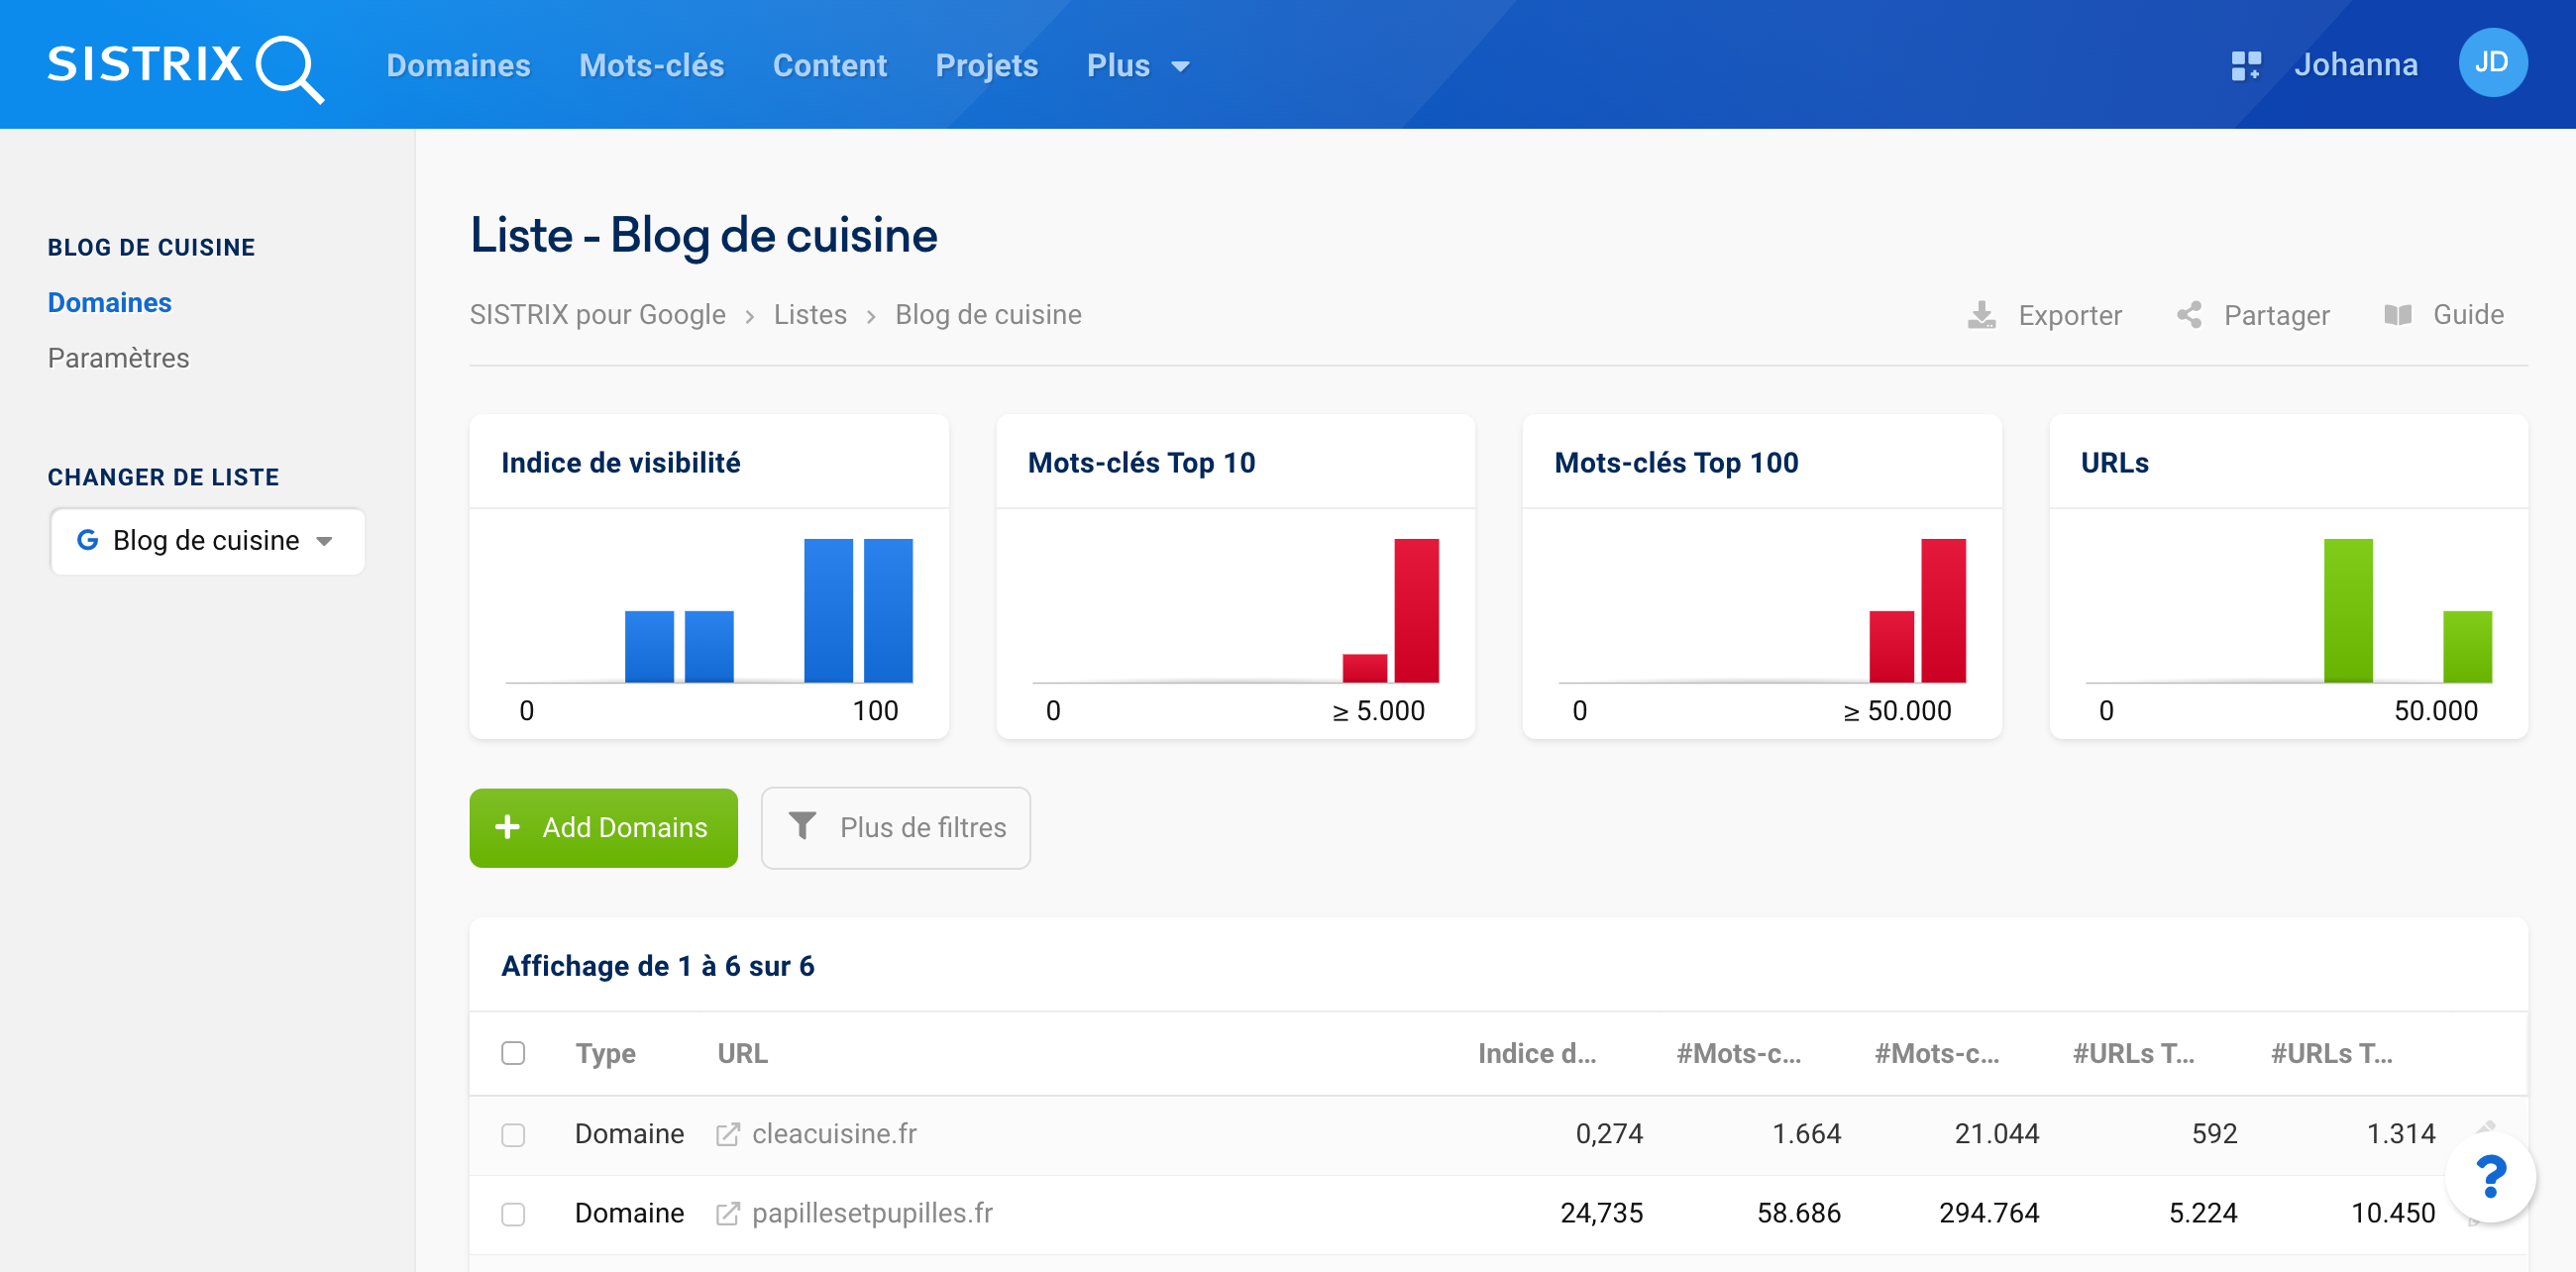Click Blog de cuisine breadcrumb
This screenshot has height=1272, width=2576.
point(988,315)
